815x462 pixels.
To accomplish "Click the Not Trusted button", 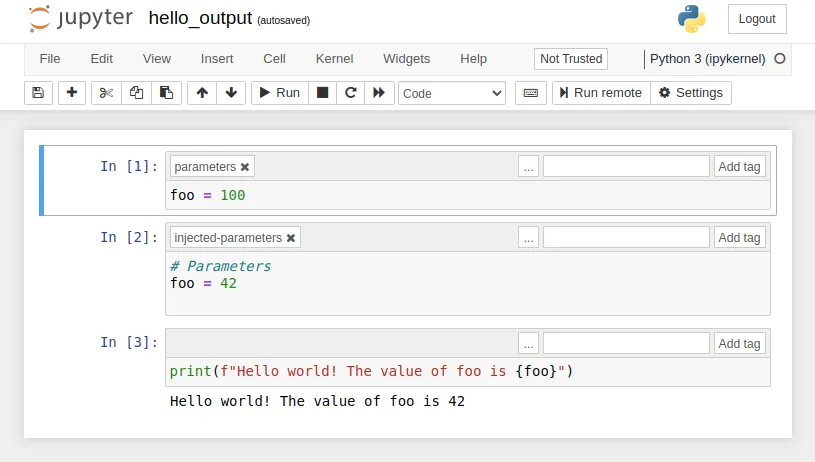I will coord(571,59).
